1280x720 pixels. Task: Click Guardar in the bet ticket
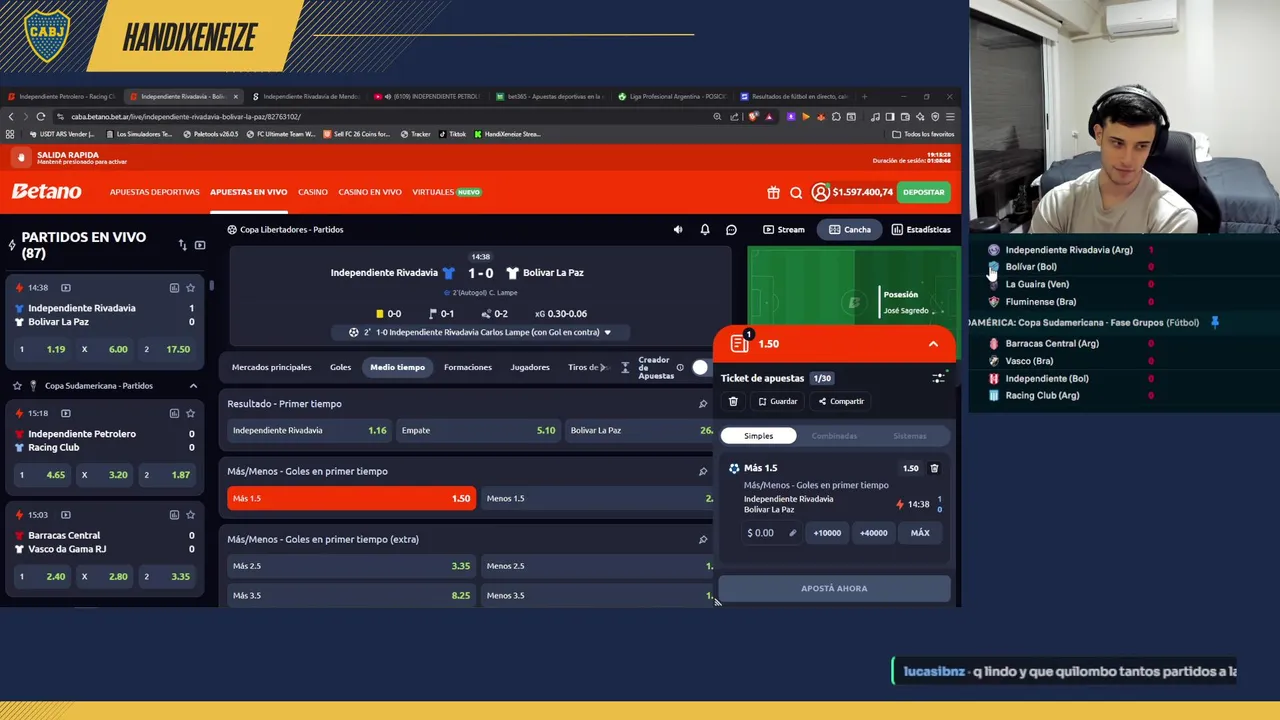(777, 401)
